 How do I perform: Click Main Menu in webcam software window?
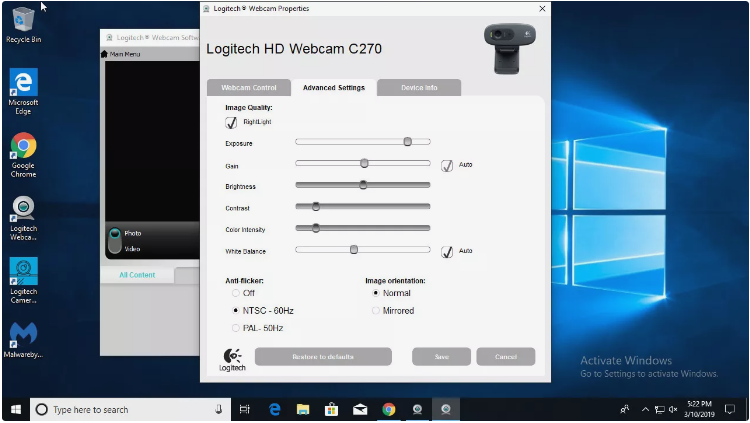point(125,54)
